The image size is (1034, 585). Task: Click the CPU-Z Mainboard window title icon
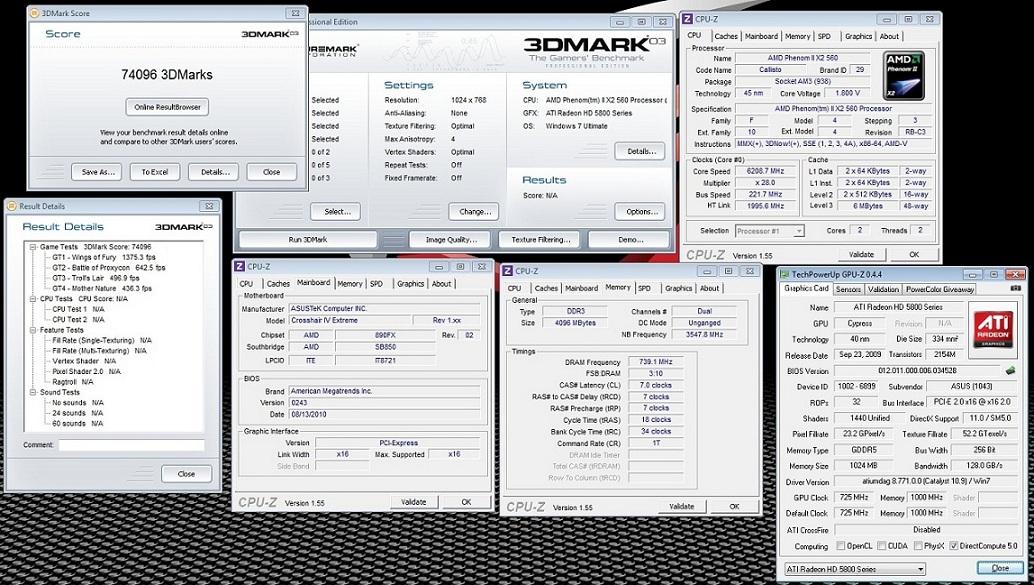click(239, 266)
